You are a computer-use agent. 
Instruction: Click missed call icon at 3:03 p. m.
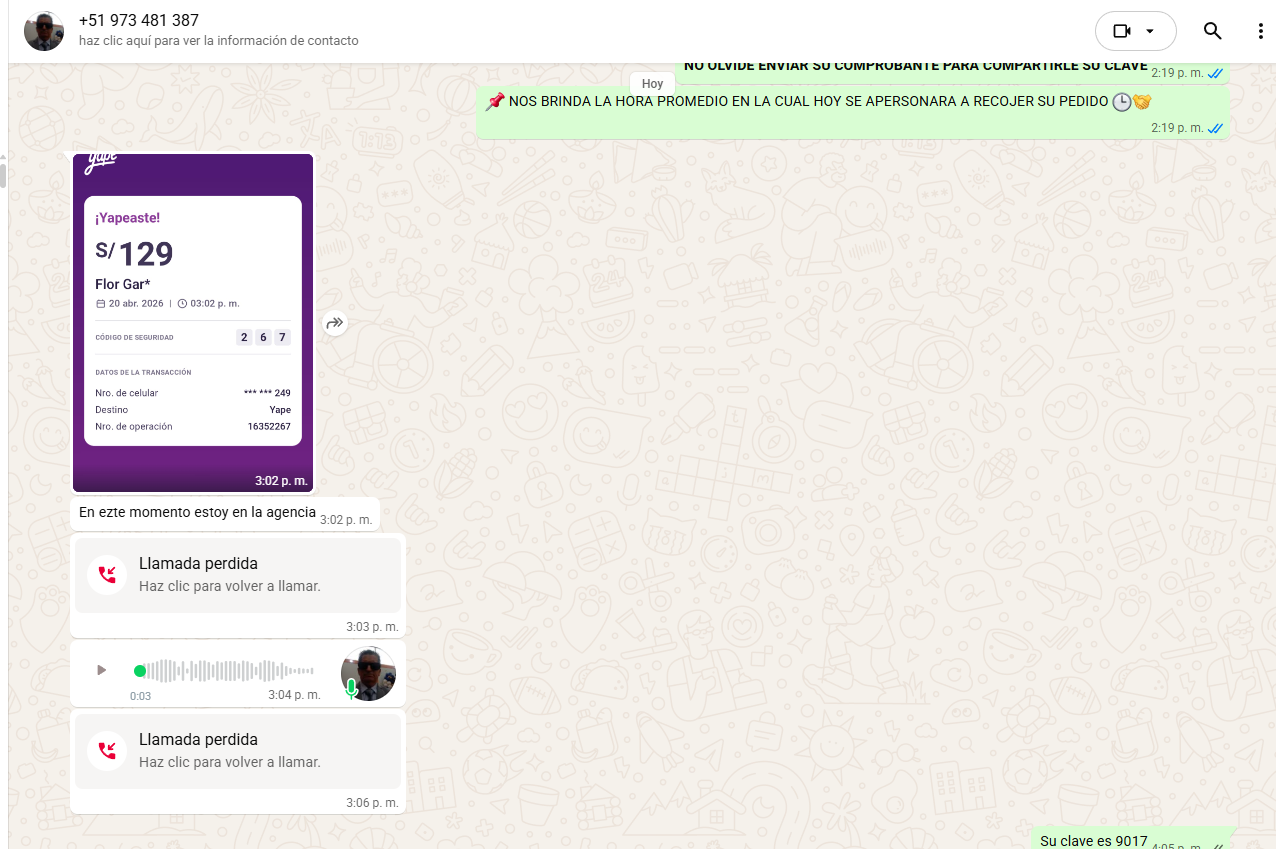tap(106, 575)
